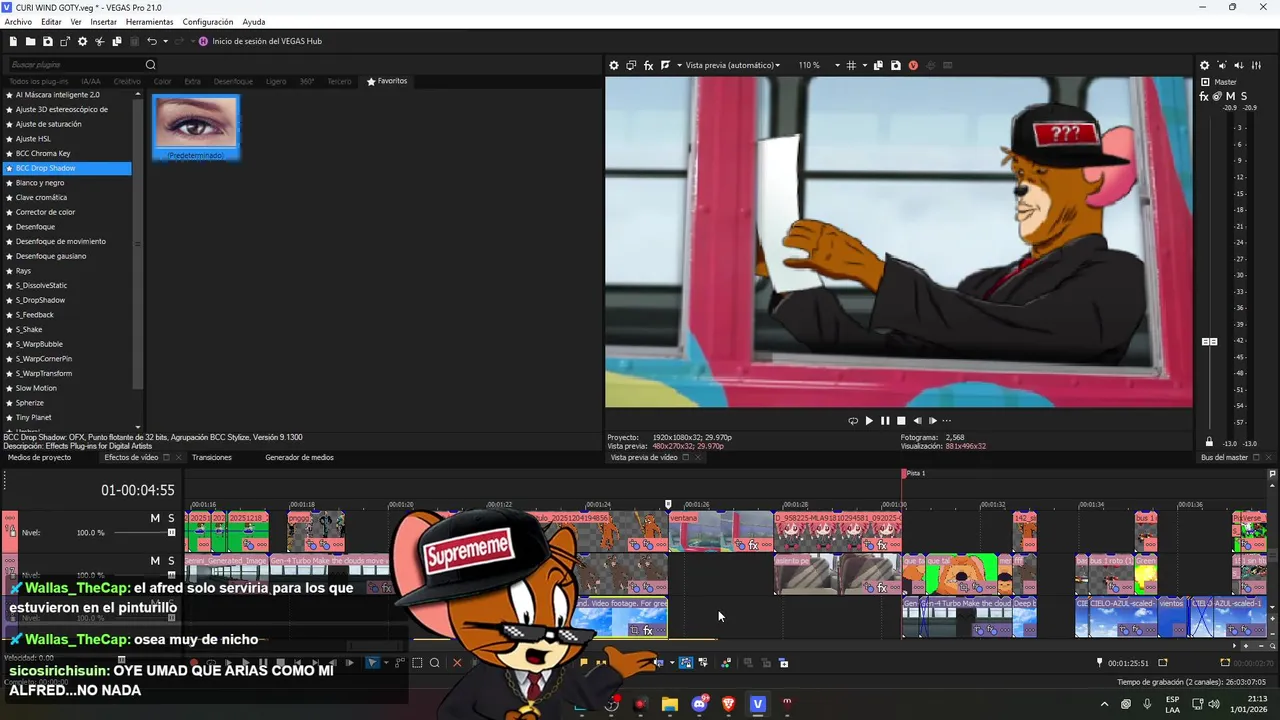Sign in to VEGAS Hub
1280x720 pixels.
pos(261,41)
